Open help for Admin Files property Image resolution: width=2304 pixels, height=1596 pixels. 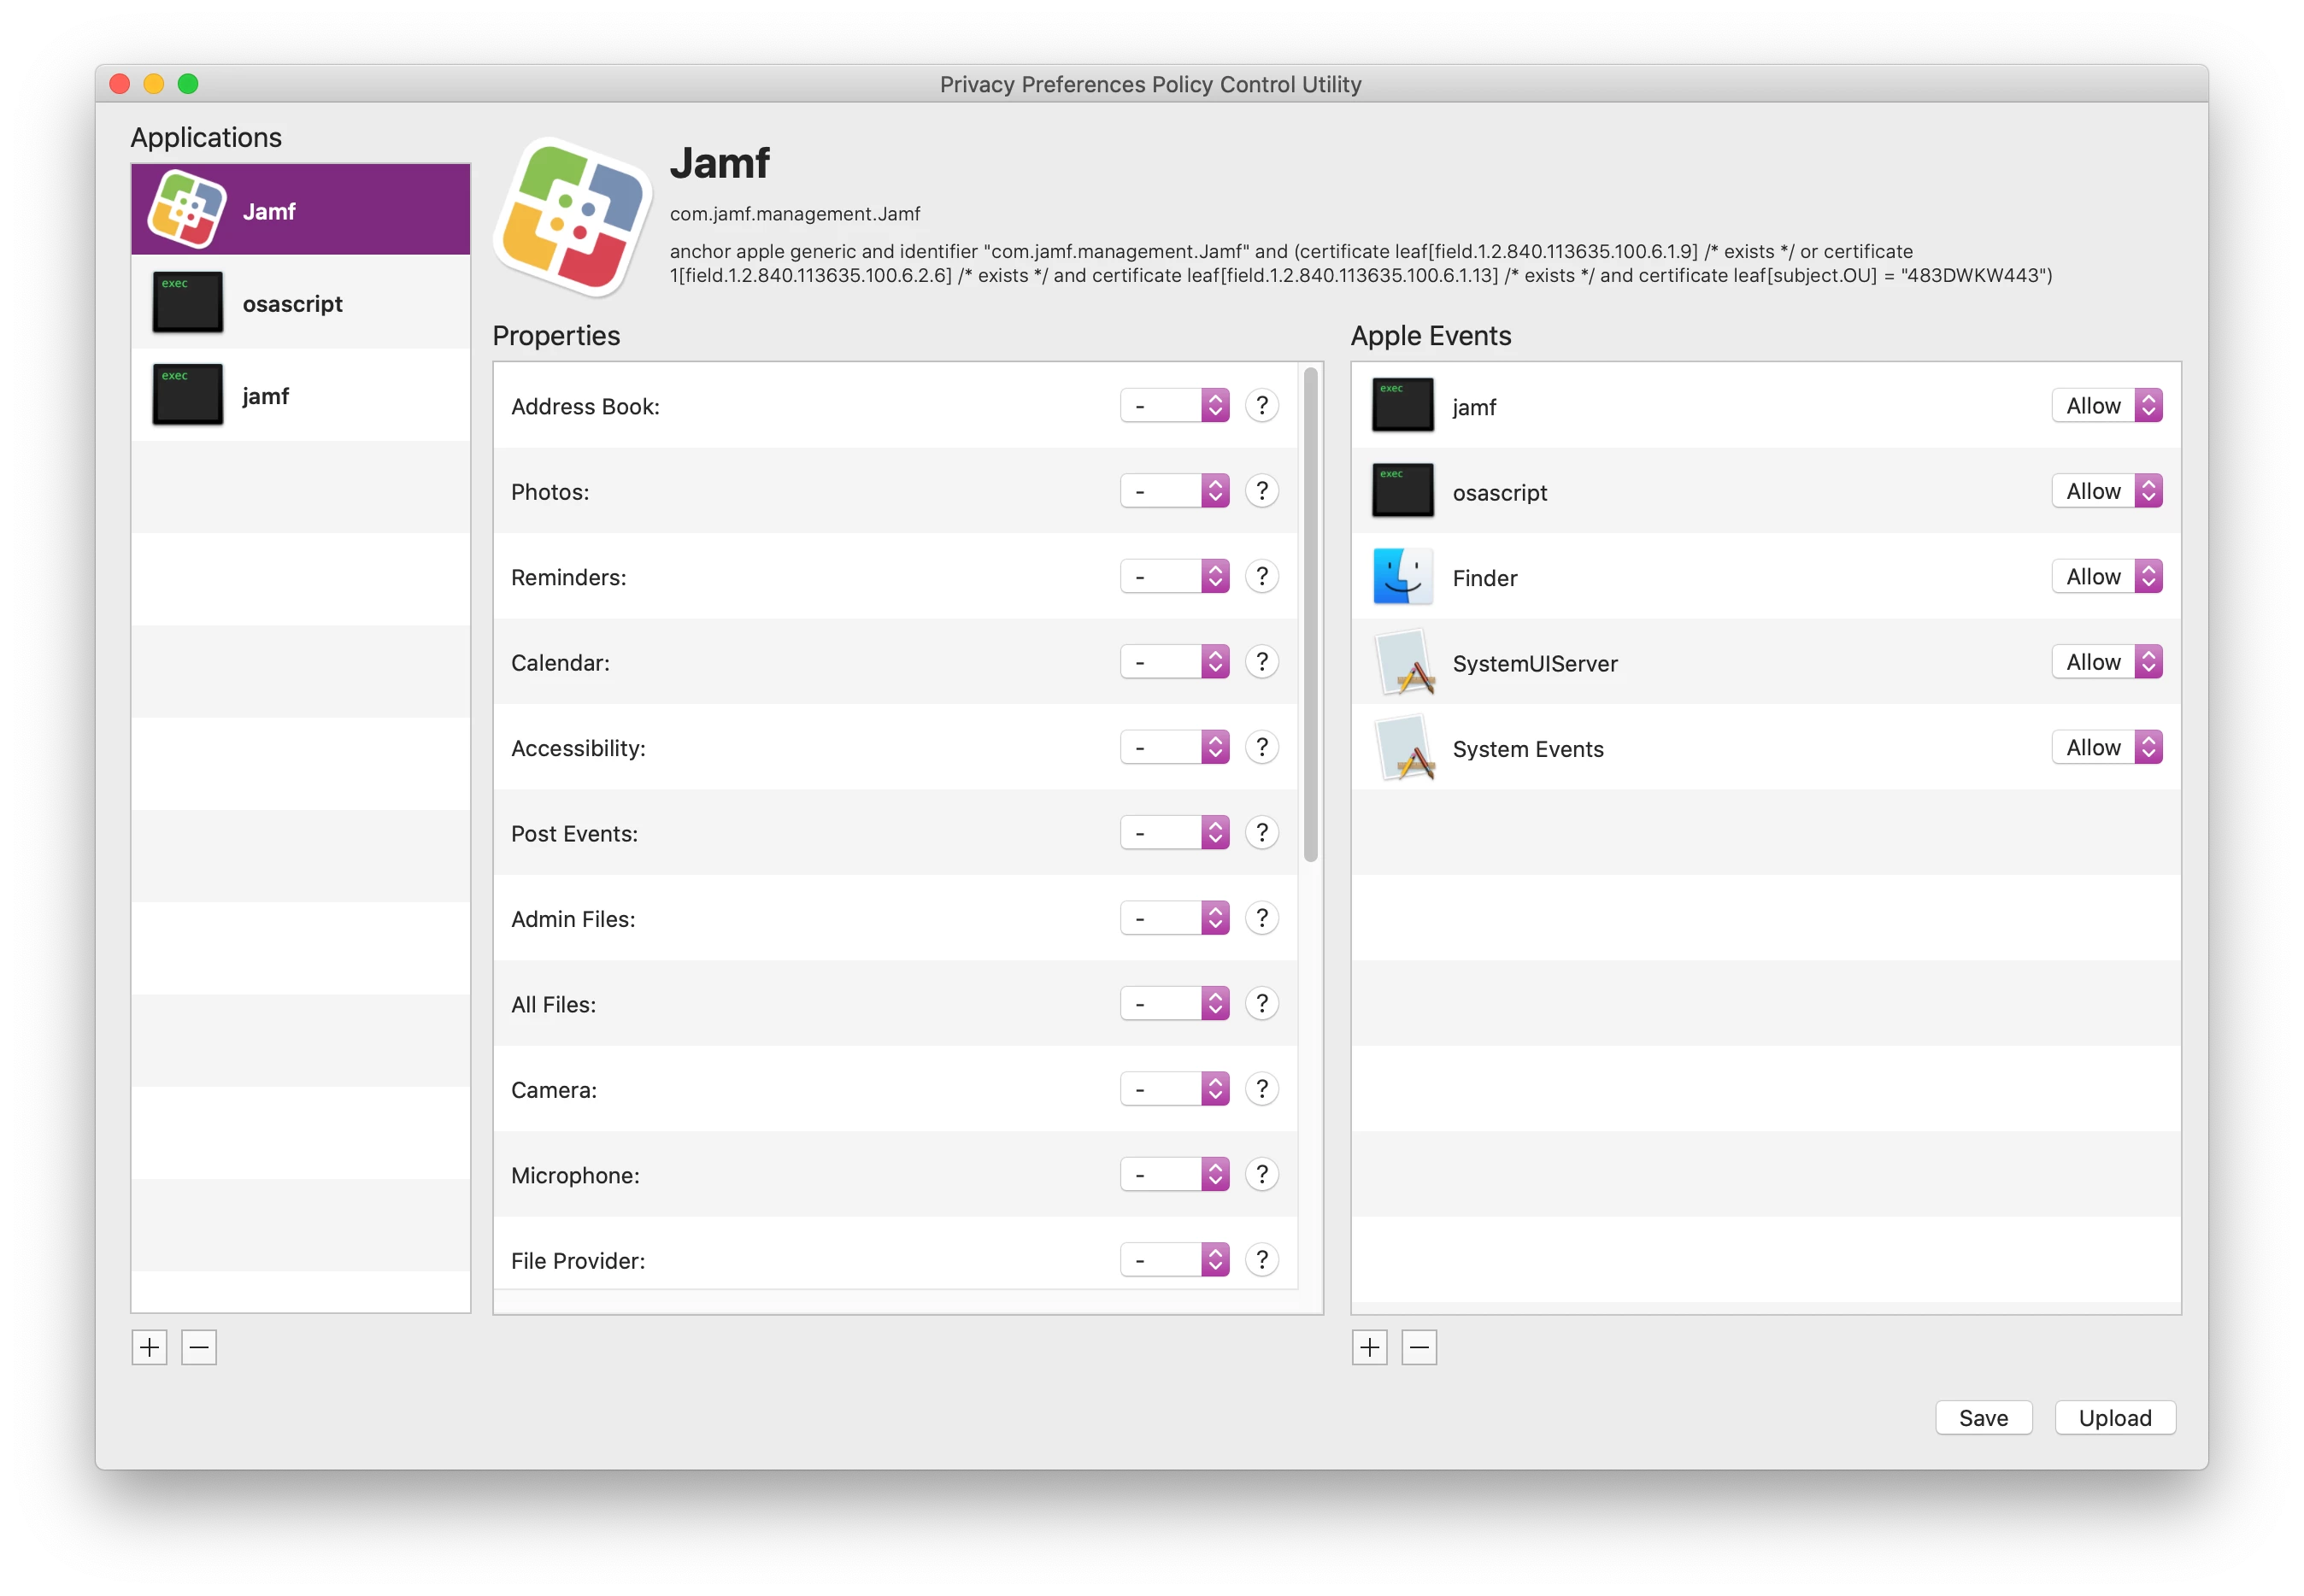(1262, 919)
